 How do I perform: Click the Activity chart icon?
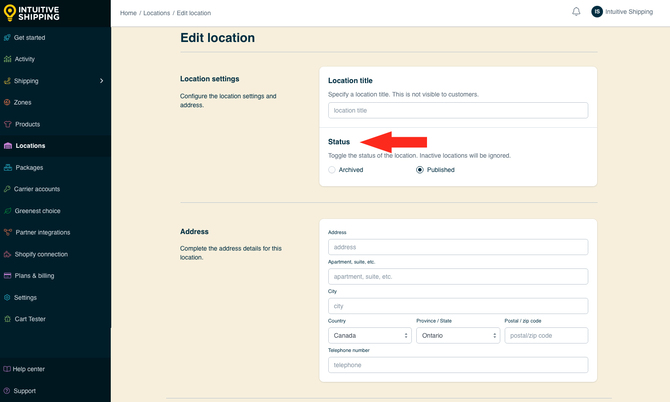(7, 59)
